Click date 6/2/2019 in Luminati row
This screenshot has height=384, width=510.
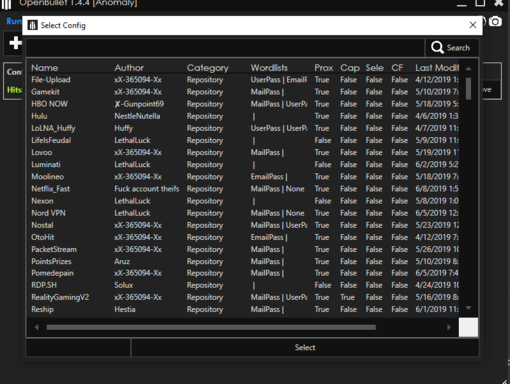(437, 165)
